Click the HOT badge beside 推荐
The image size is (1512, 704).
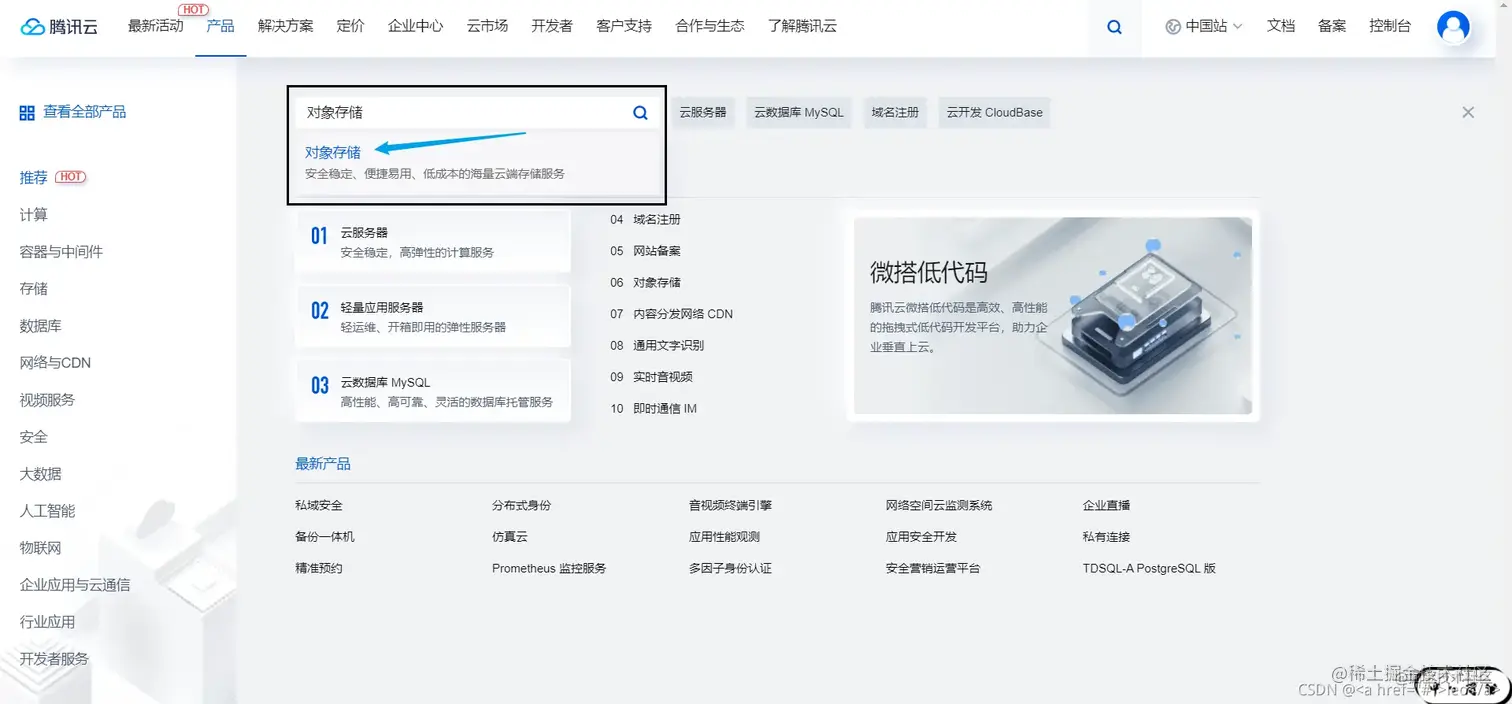point(70,176)
